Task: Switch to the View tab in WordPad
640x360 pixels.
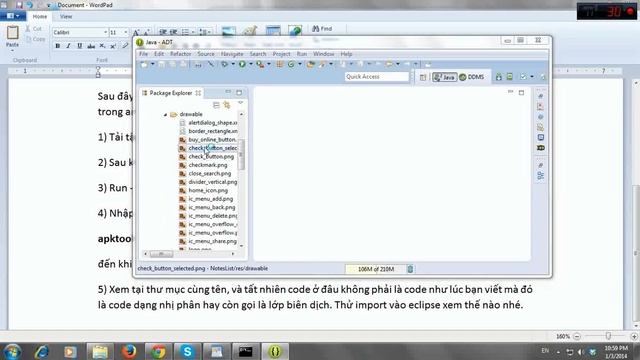Action: (x=66, y=17)
